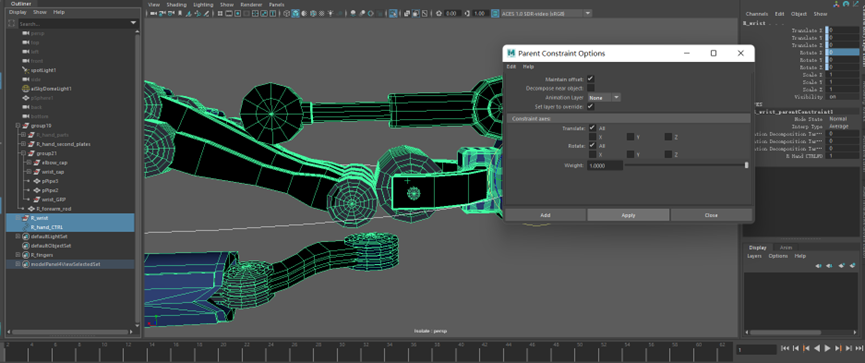Open the Panels menu in viewport
865x363 pixels.
click(276, 4)
